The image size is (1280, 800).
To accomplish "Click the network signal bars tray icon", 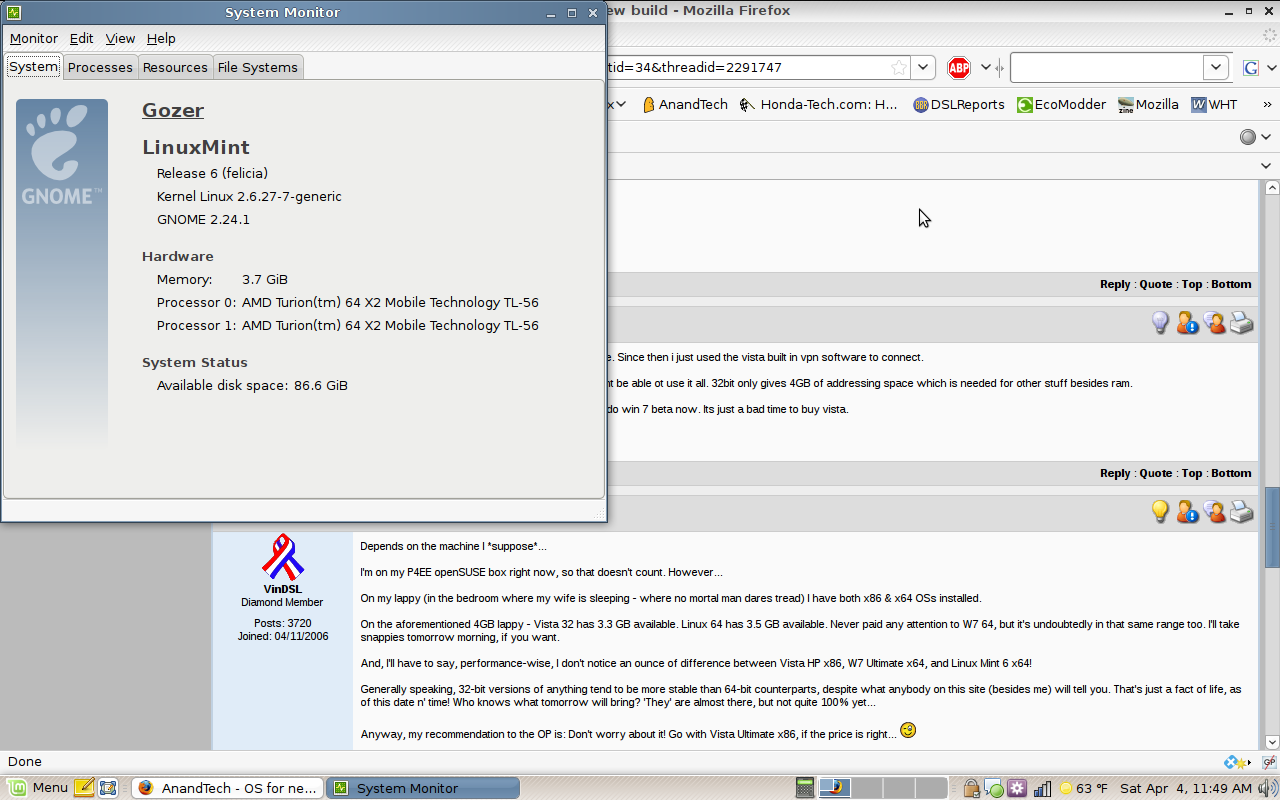I will tap(1042, 788).
